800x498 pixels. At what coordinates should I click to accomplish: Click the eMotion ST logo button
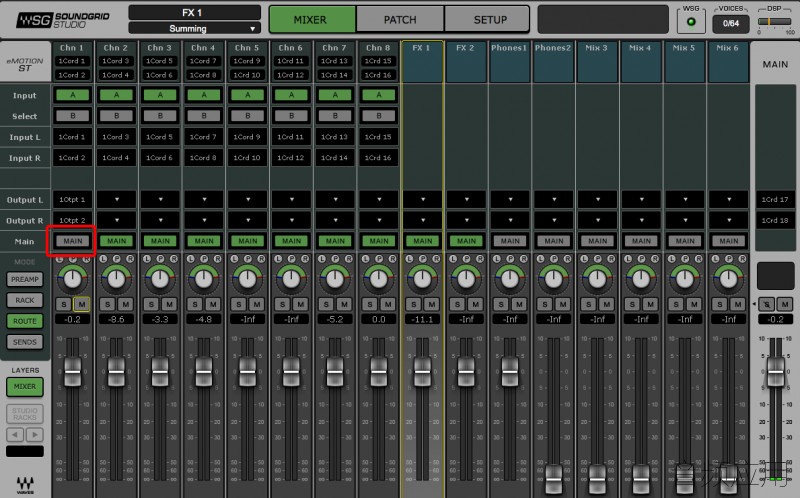25,64
